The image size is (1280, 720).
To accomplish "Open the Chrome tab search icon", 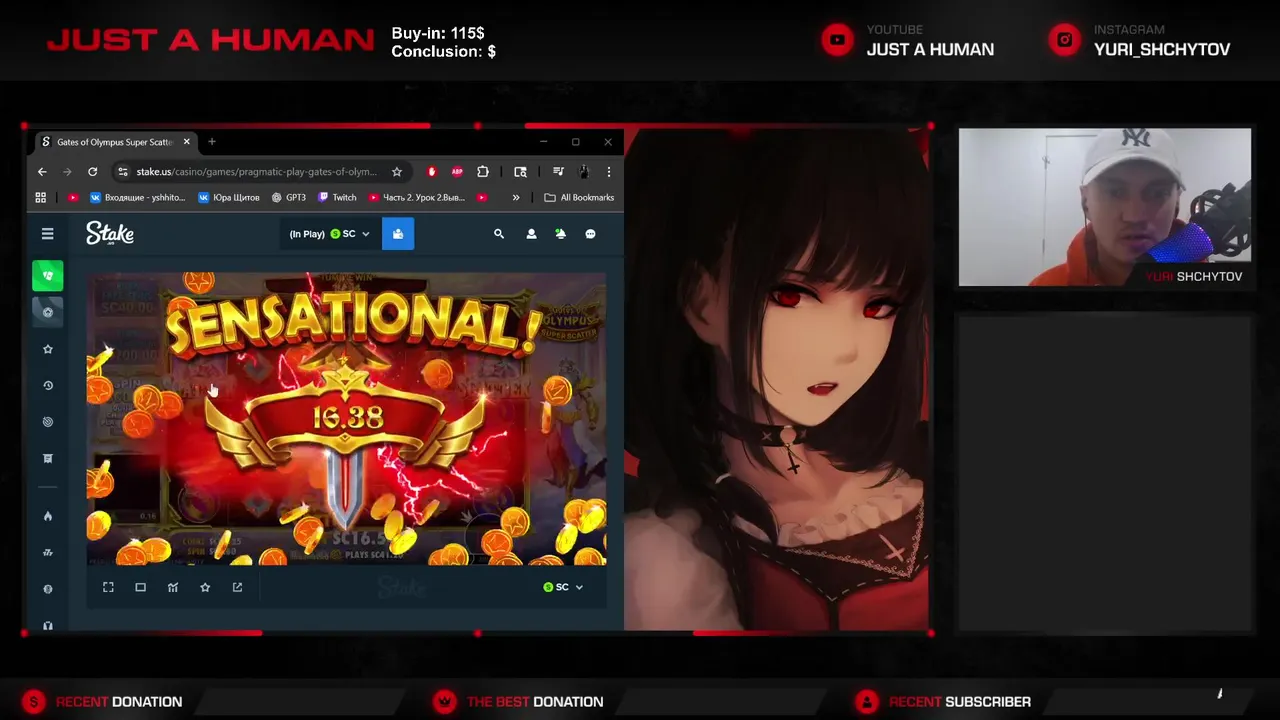I will point(520,172).
